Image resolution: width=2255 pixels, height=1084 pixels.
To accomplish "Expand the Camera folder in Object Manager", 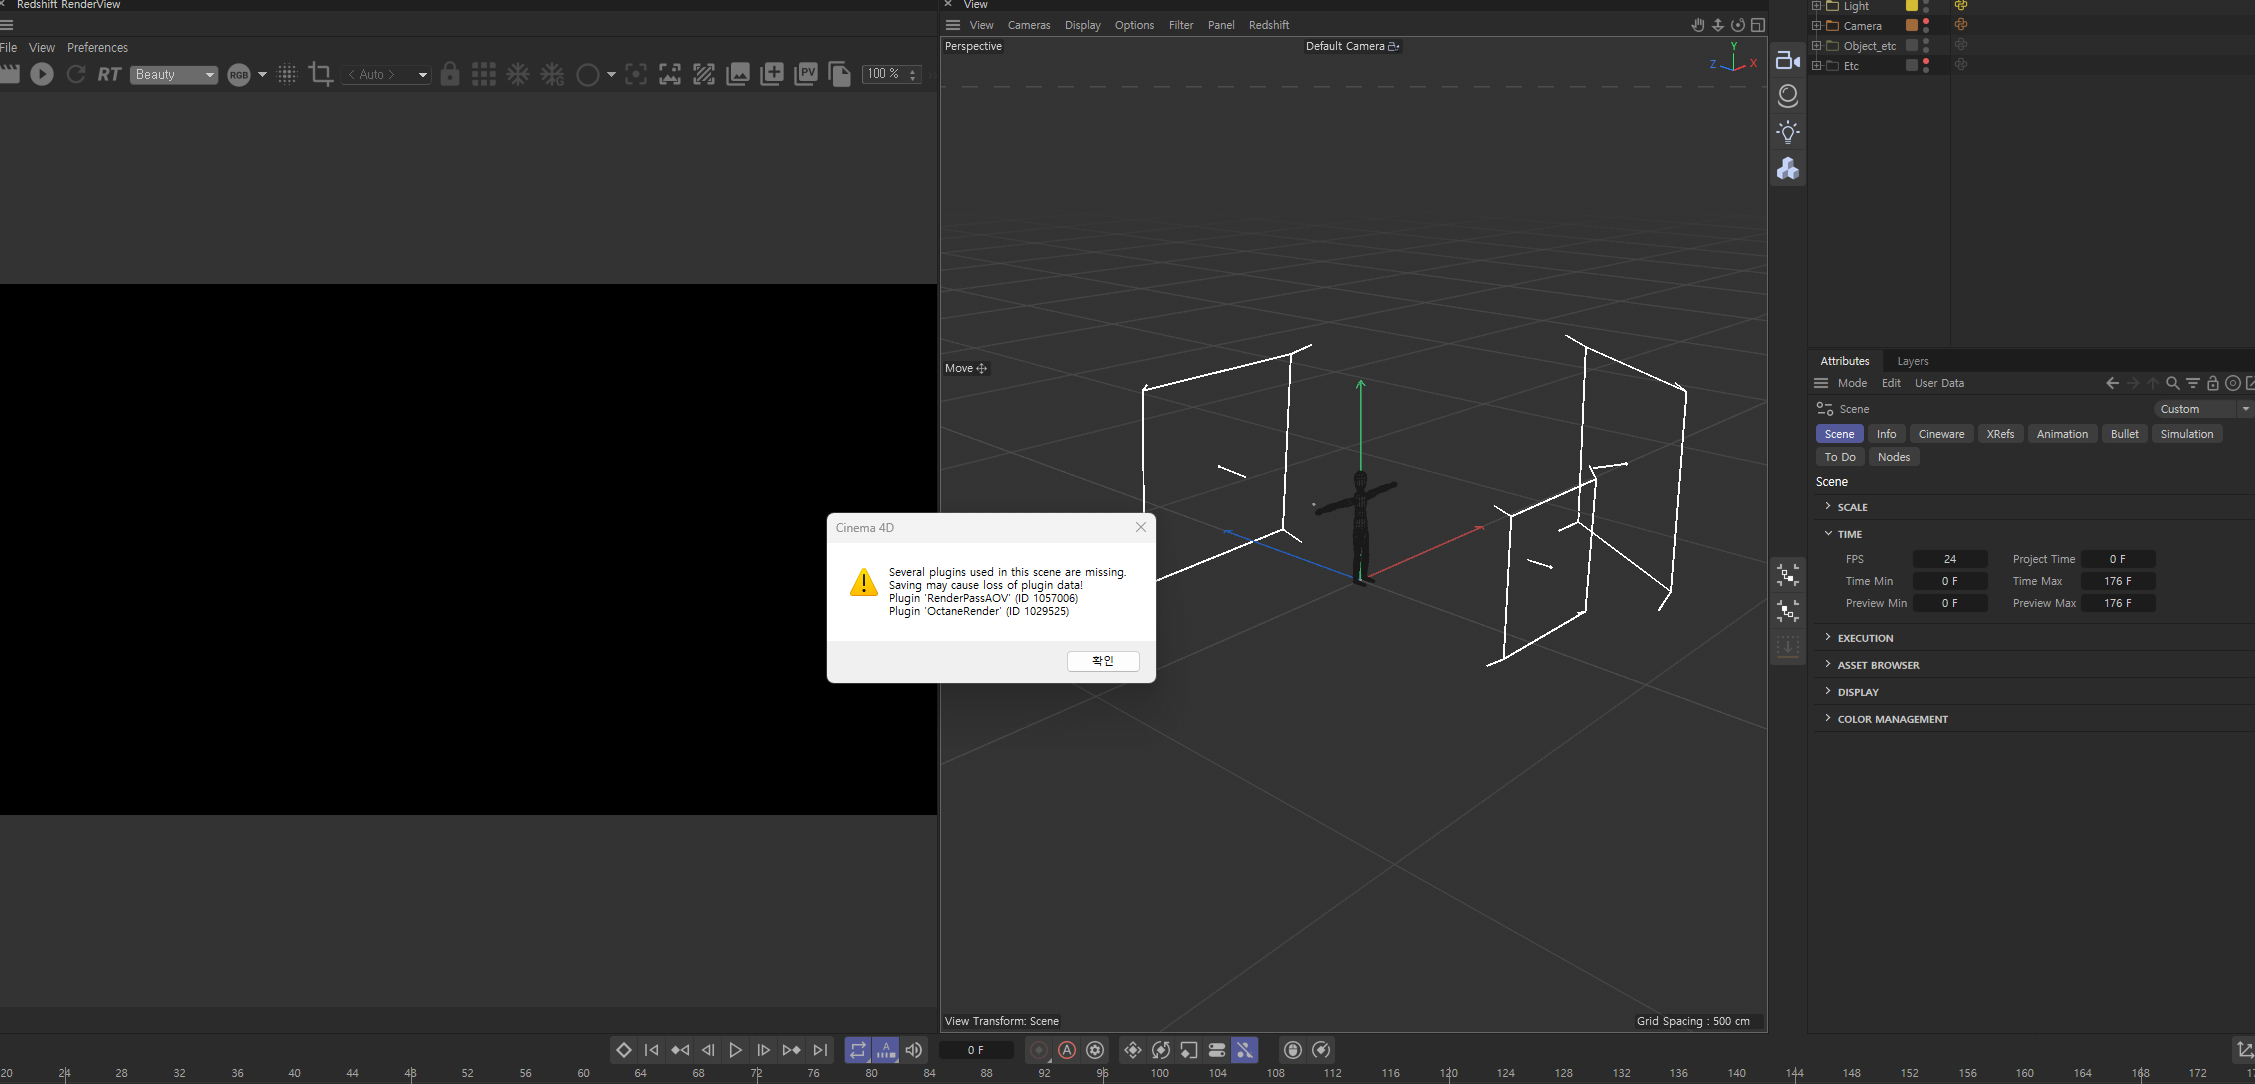I will (1817, 26).
